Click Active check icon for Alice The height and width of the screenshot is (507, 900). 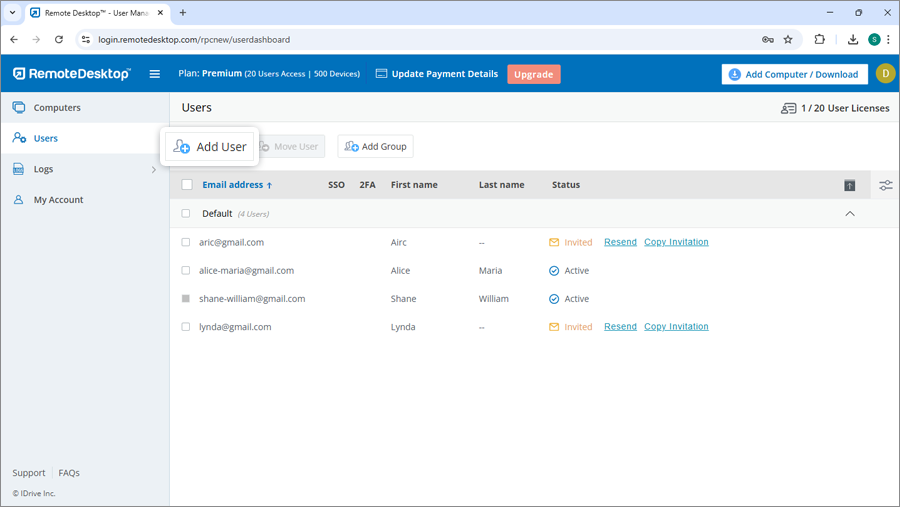554,270
